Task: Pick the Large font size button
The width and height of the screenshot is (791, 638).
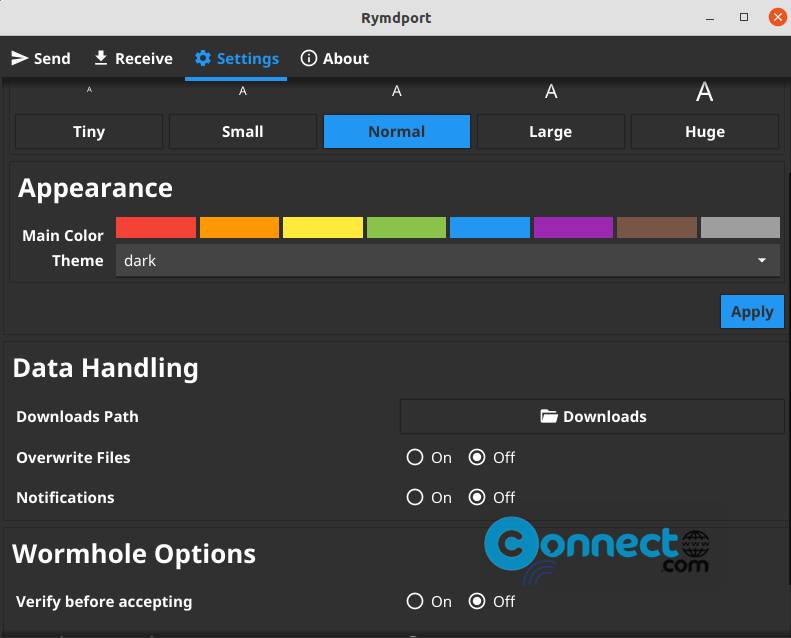Action: tap(551, 132)
